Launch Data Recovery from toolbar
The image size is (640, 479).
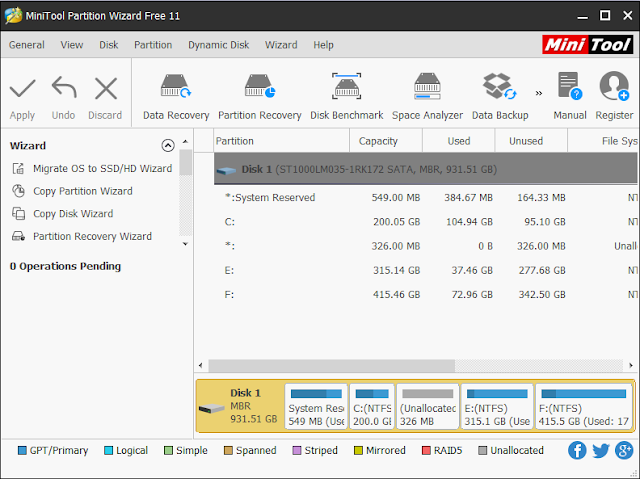coord(176,97)
